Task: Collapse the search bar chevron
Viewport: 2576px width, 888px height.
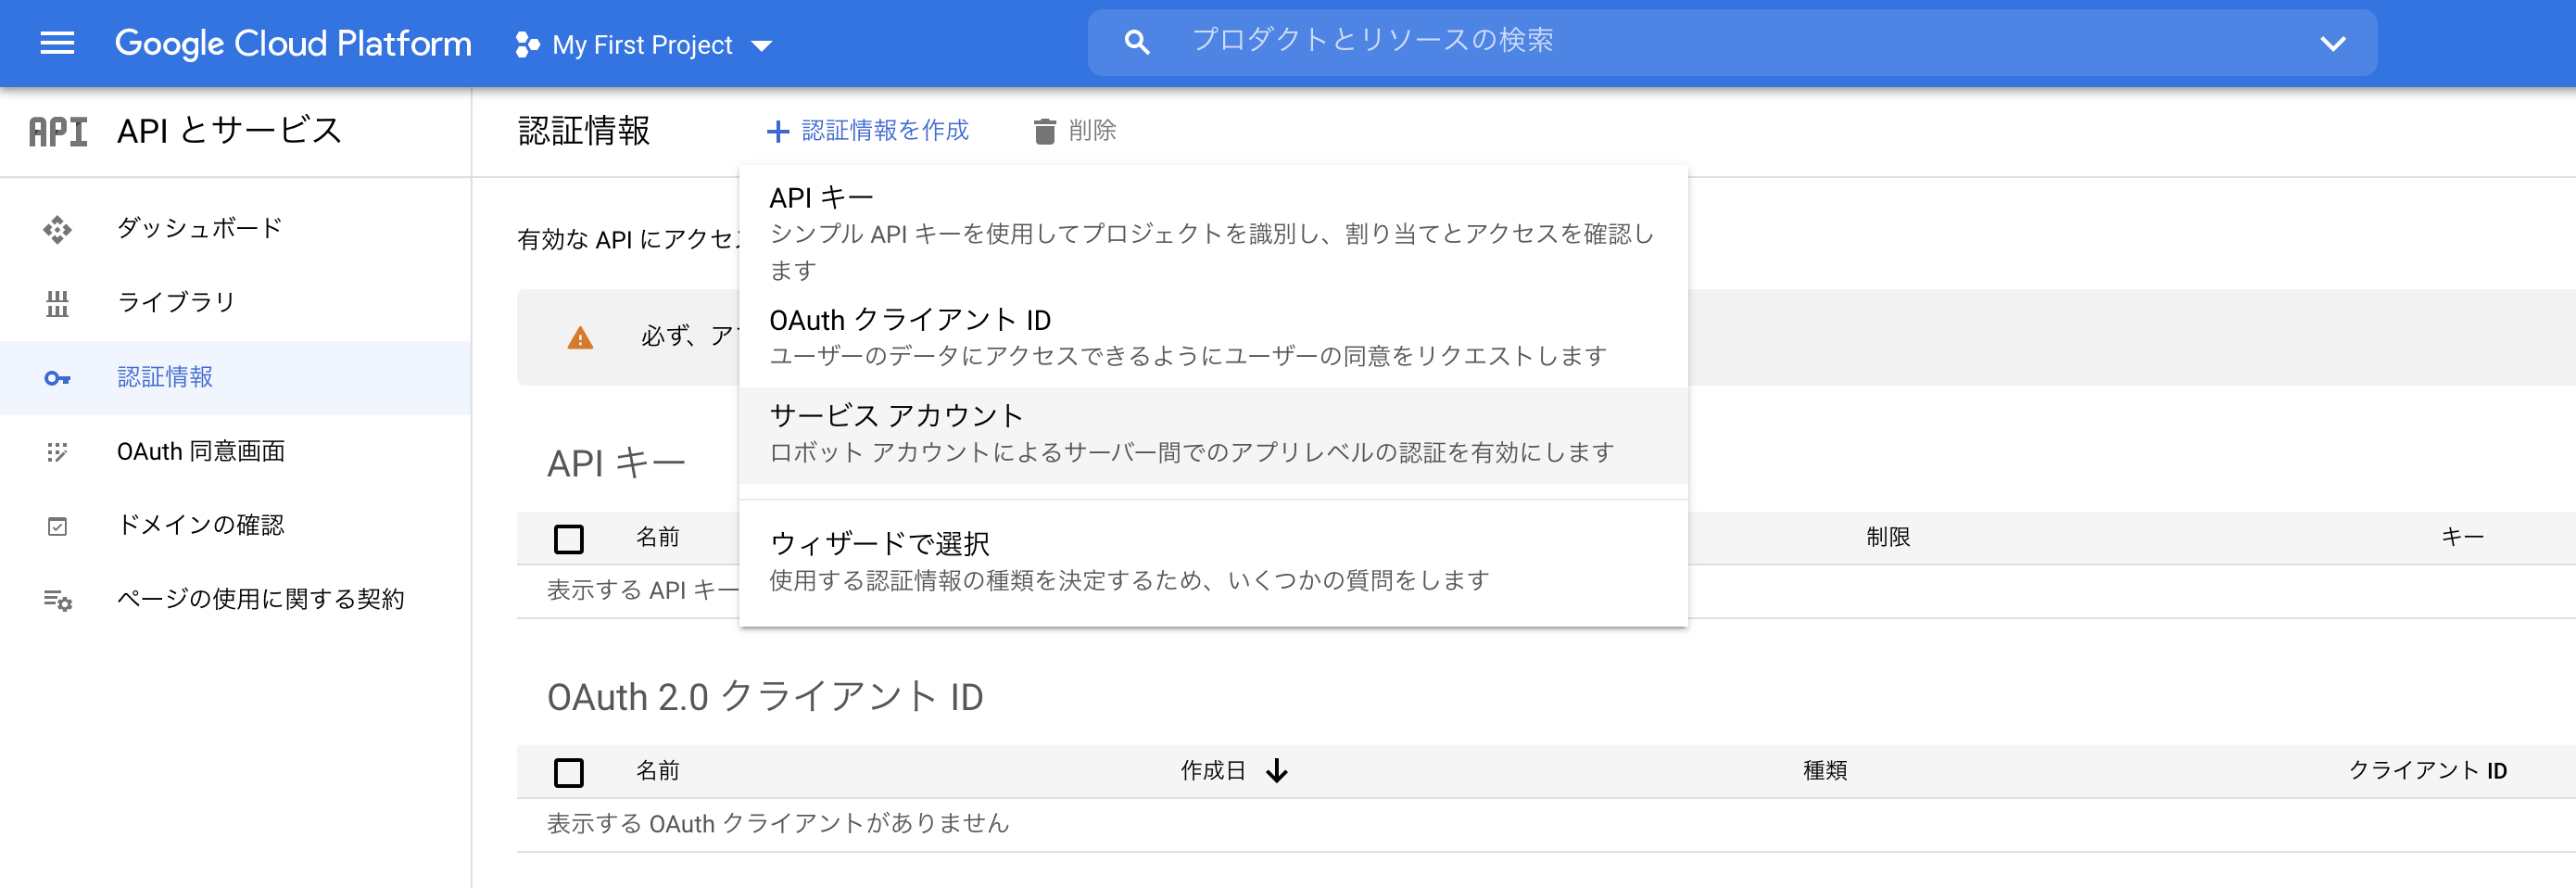Action: pyautogui.click(x=2332, y=43)
